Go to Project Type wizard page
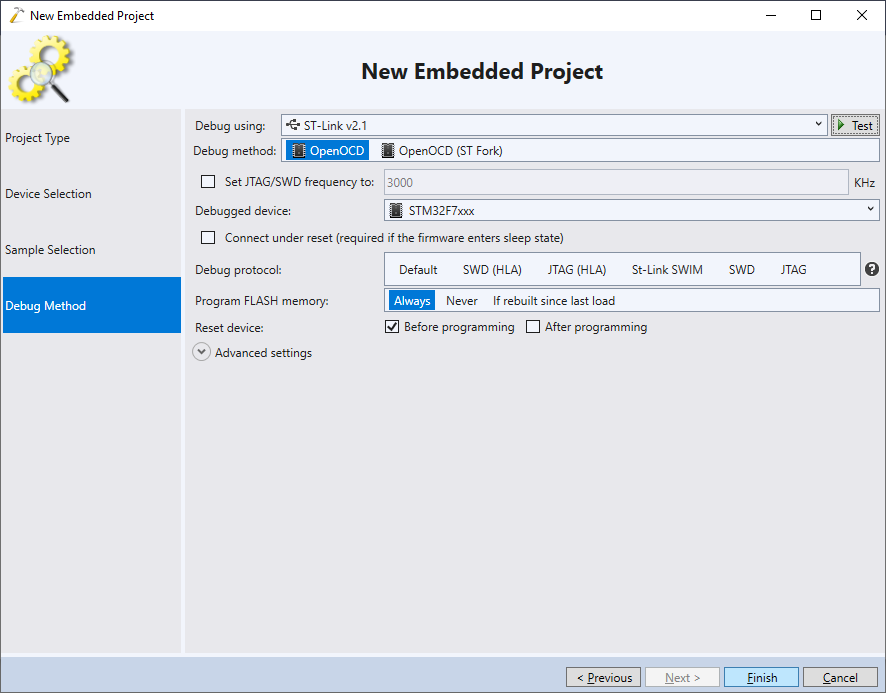Screen dimensions: 886x693 click(x=92, y=137)
